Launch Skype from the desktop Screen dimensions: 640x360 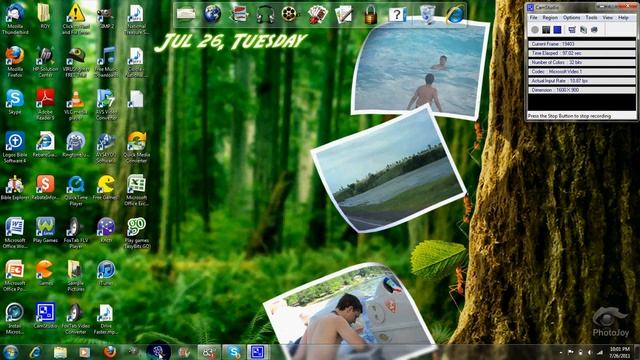15,102
